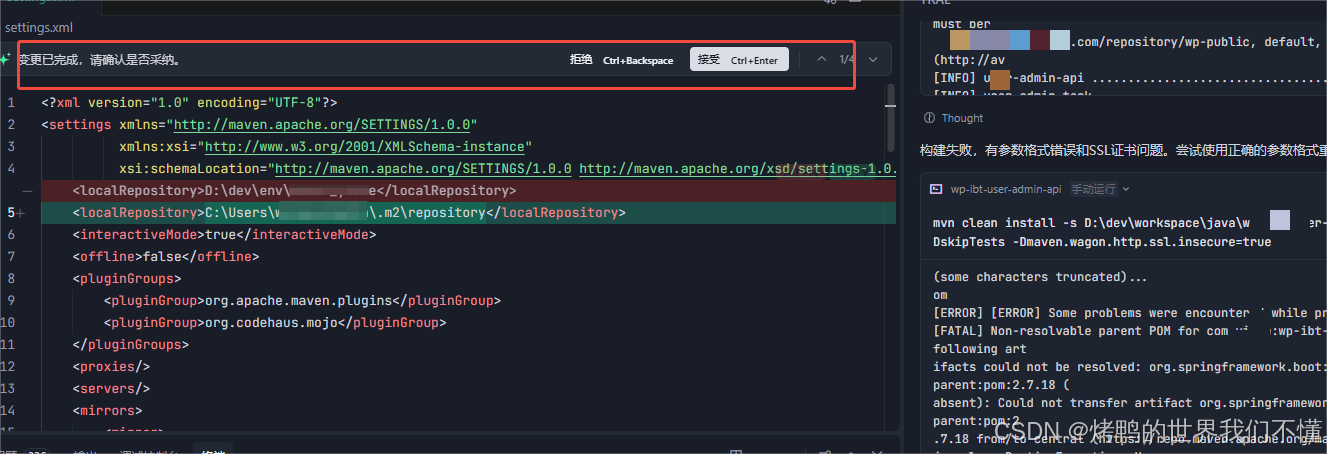The width and height of the screenshot is (1327, 454).
Task: Click line number 1 in the gutter
Action: click(11, 102)
